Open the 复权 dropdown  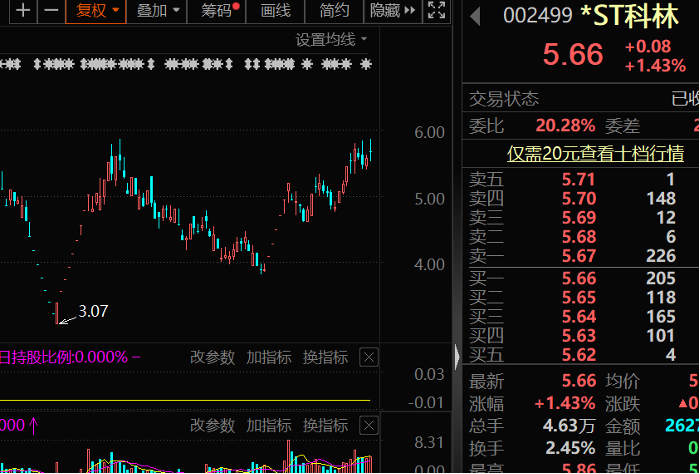pyautogui.click(x=96, y=11)
